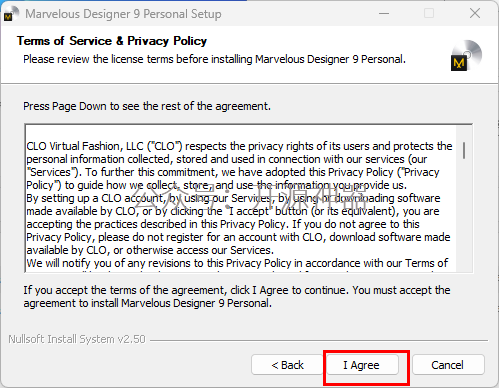The image size is (499, 388).
Task: Click the Please review the license terms subtitle
Action: coord(214,59)
